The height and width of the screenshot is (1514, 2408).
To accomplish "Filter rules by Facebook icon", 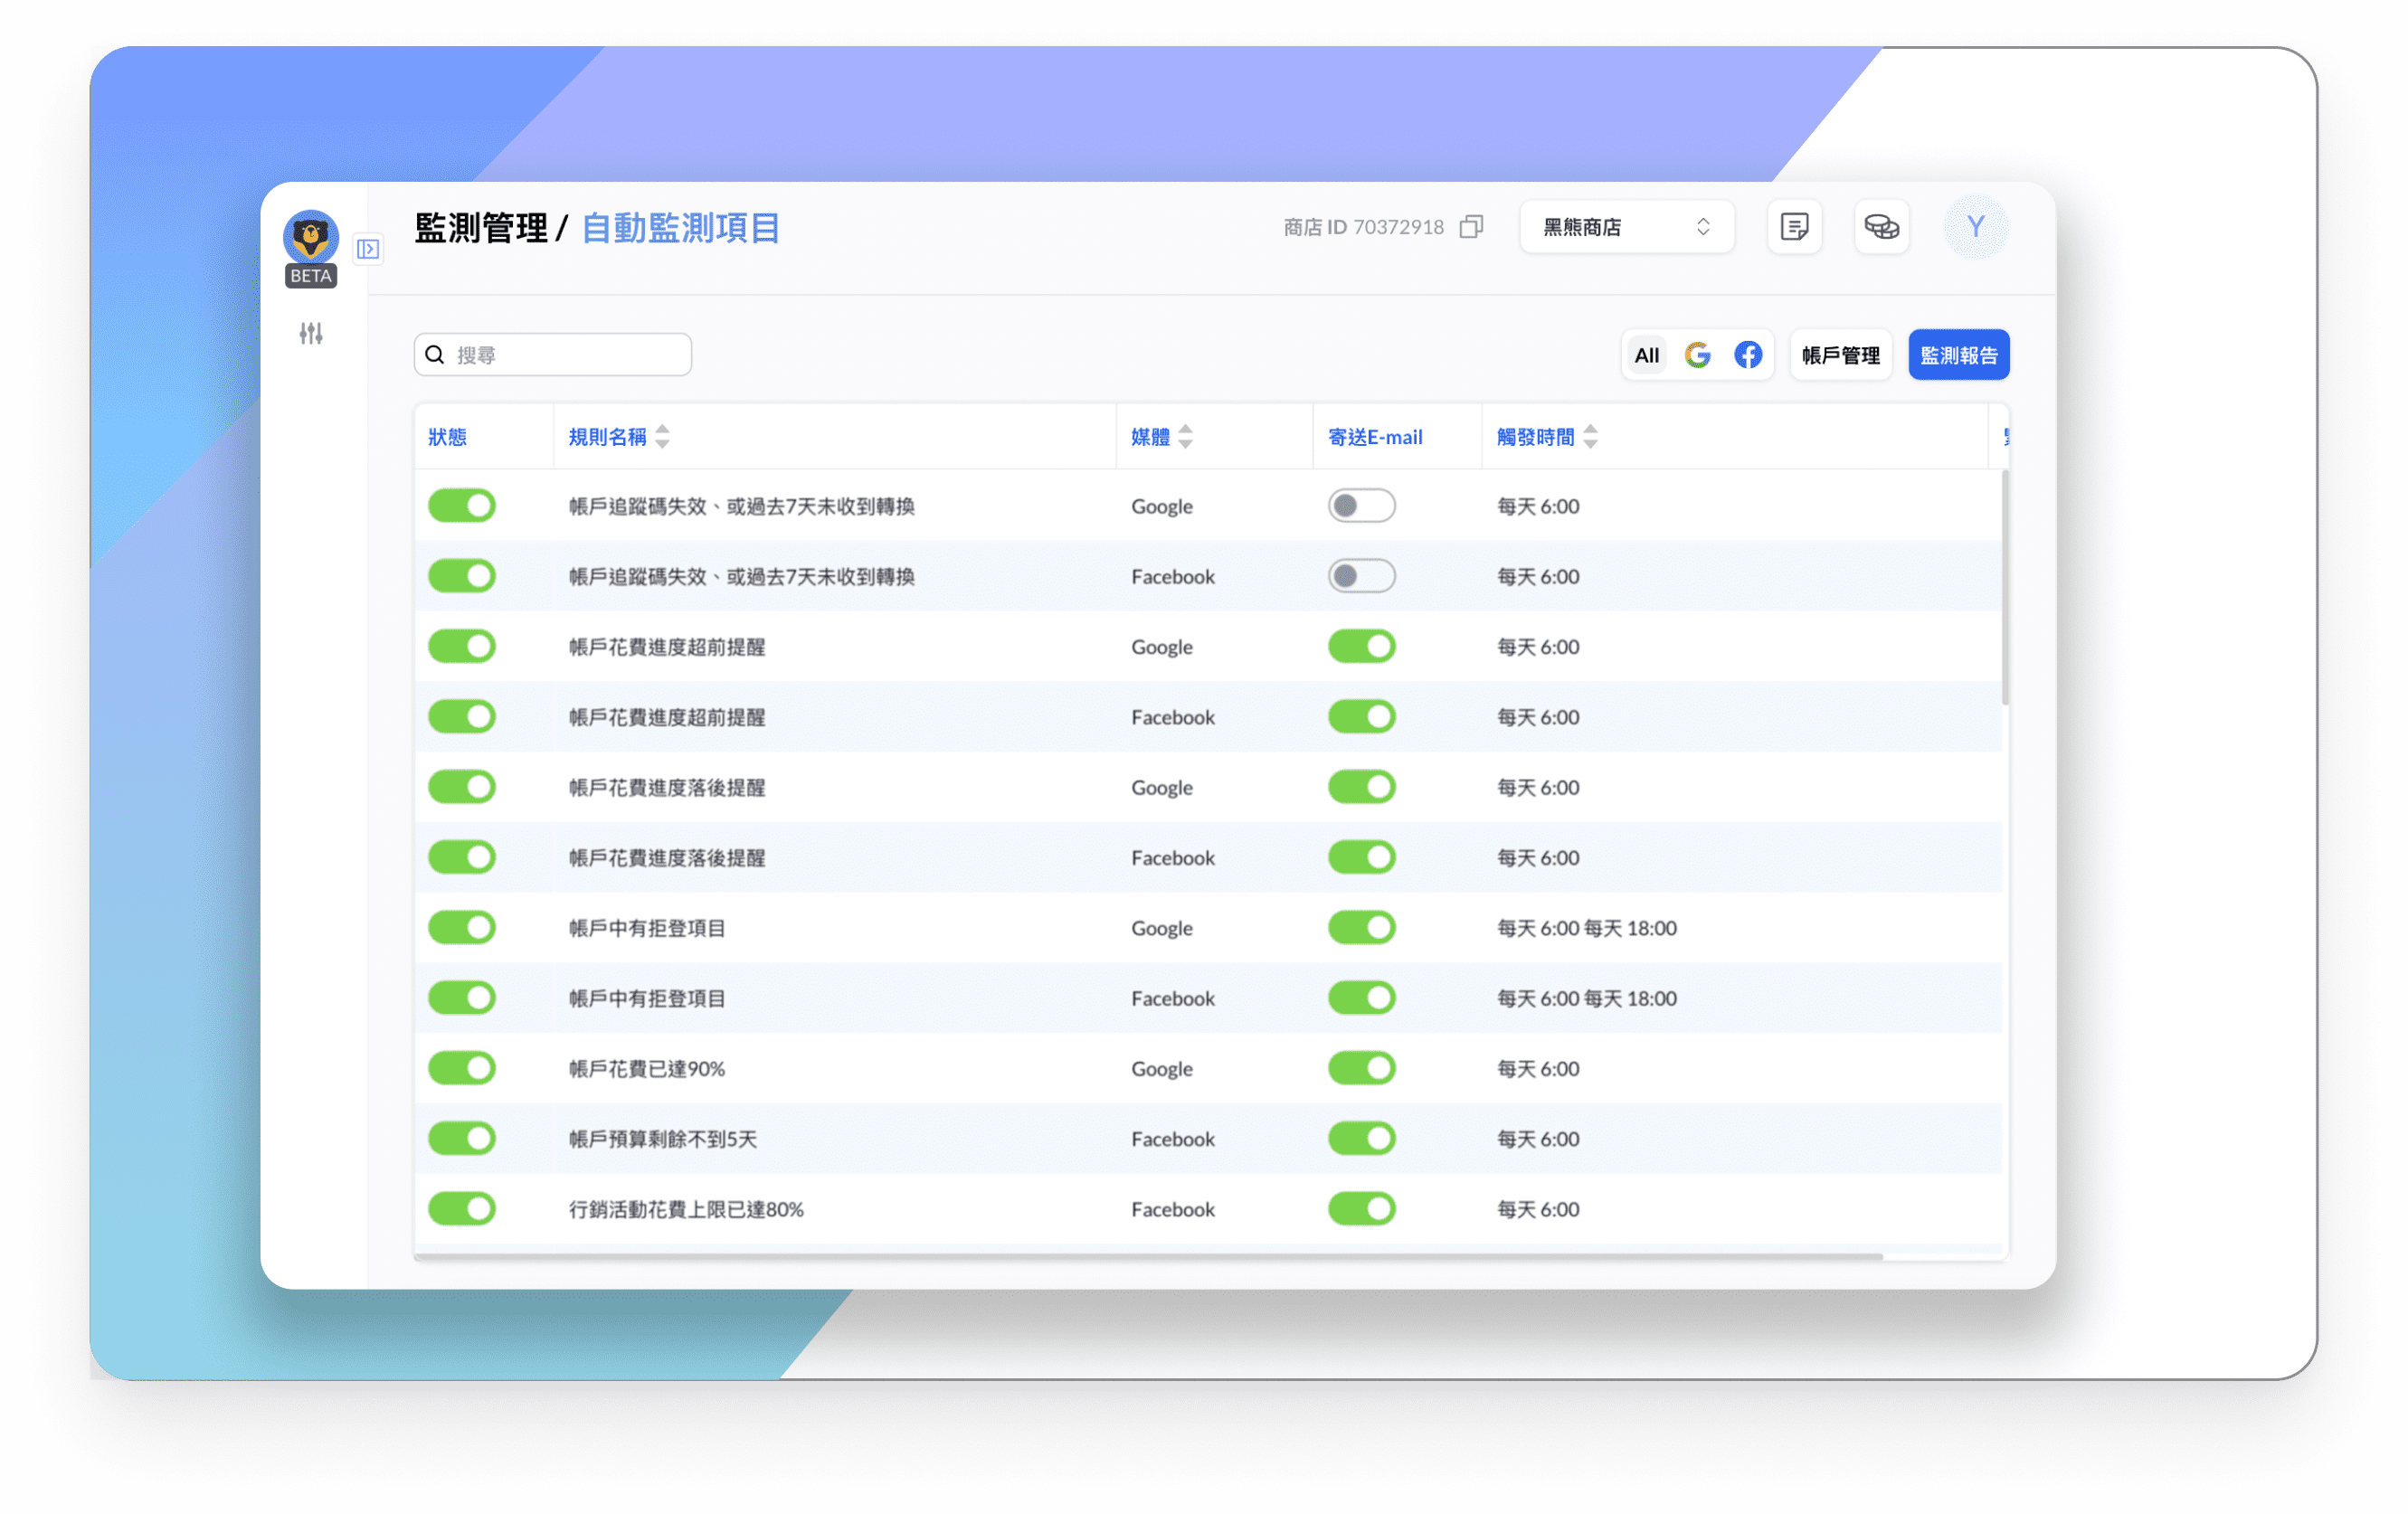I will pyautogui.click(x=1747, y=355).
